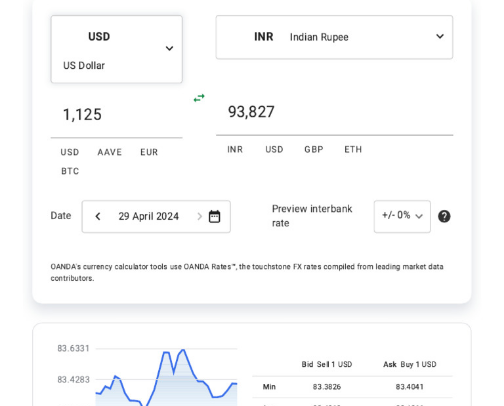Select AAVE as source quick currency
The image size is (504, 406).
pyautogui.click(x=110, y=152)
